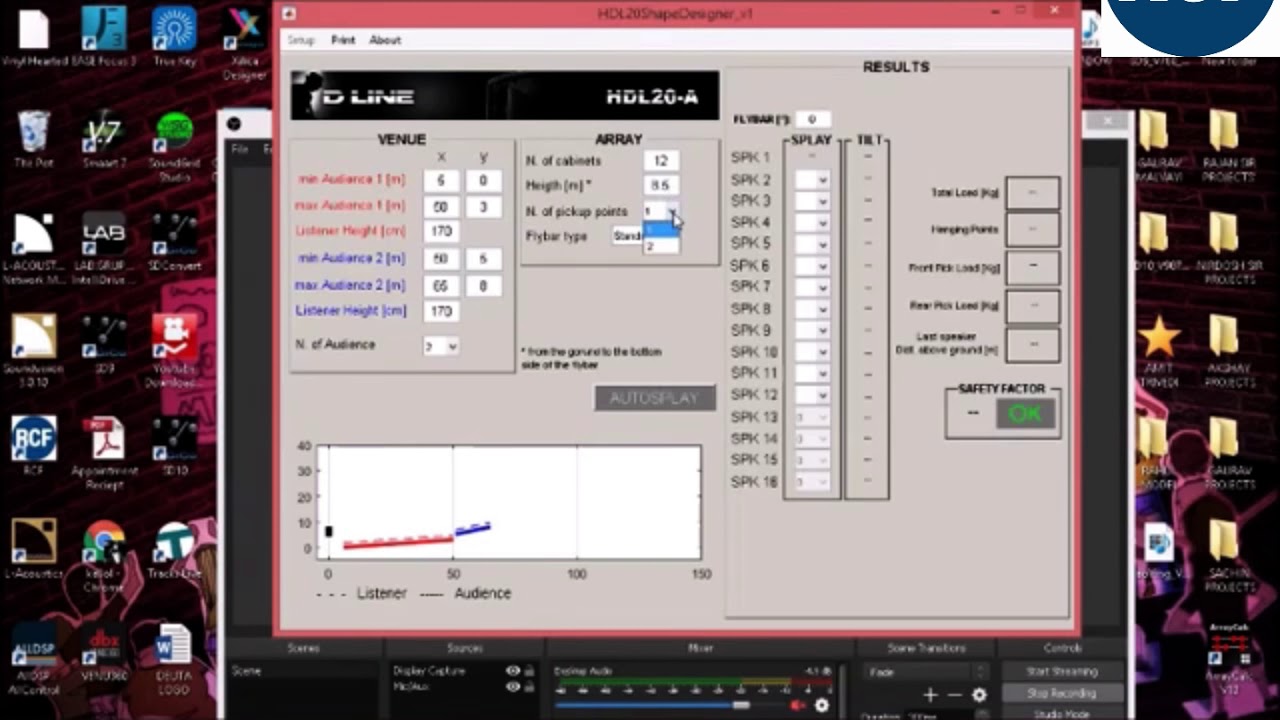Toggle lock on Display Capture source
This screenshot has height=720, width=1280.
529,671
